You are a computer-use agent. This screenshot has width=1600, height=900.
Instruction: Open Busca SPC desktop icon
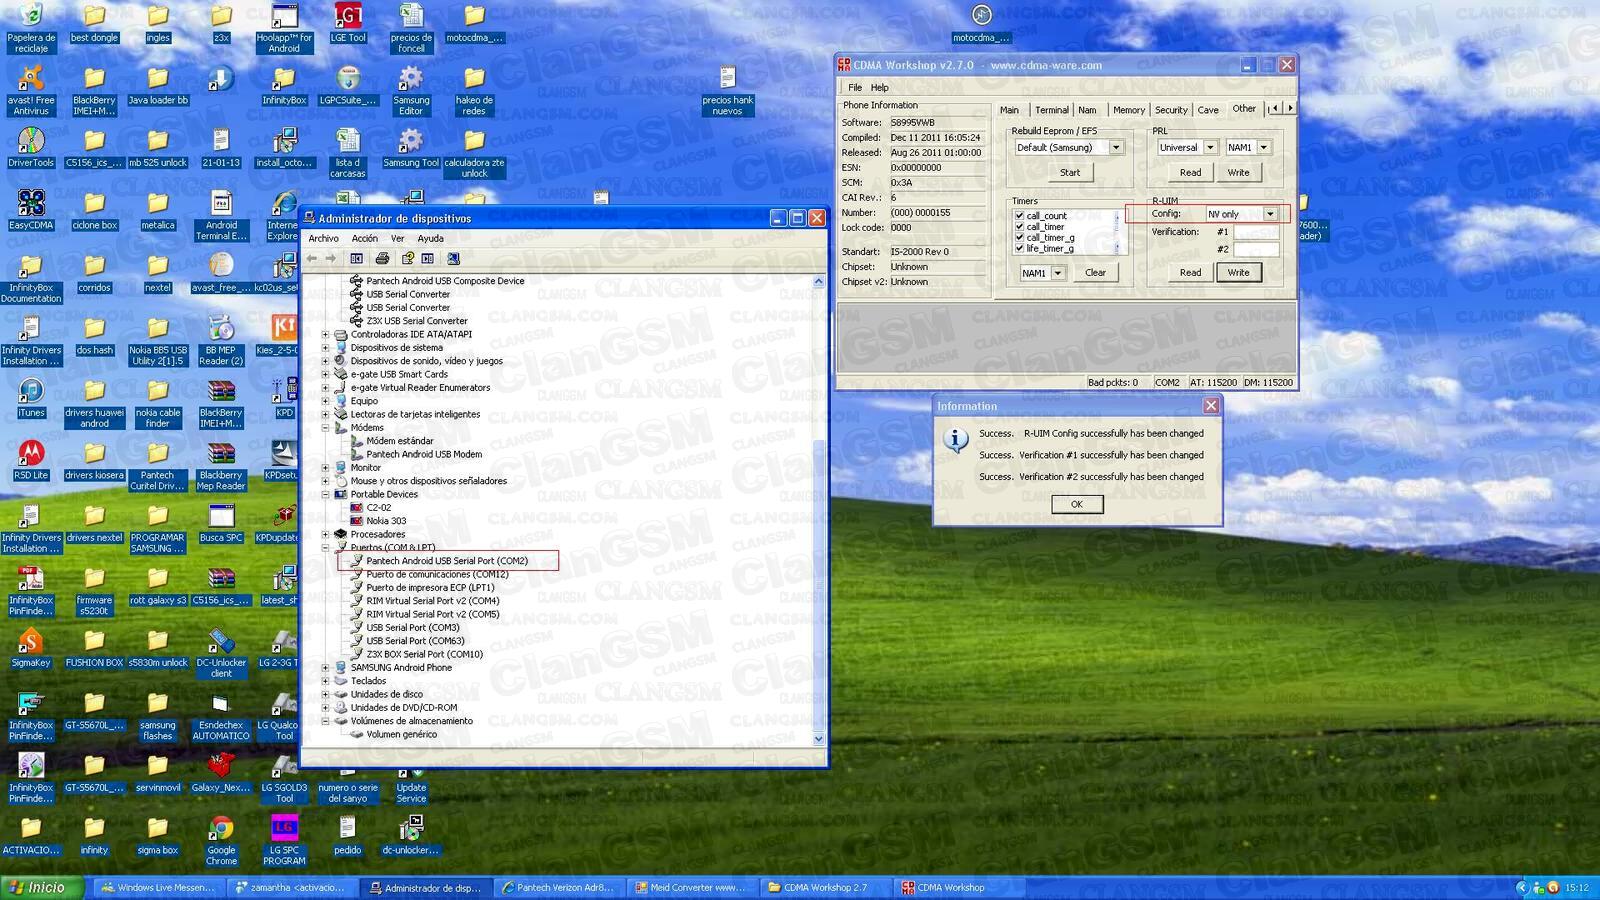(x=221, y=522)
